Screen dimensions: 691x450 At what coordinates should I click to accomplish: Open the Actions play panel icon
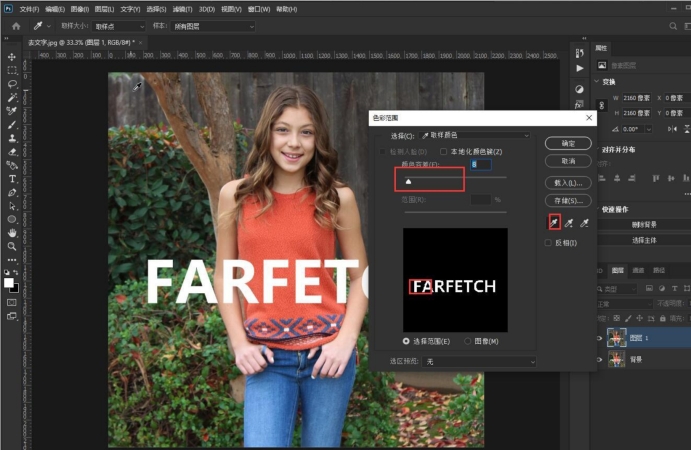(x=580, y=68)
